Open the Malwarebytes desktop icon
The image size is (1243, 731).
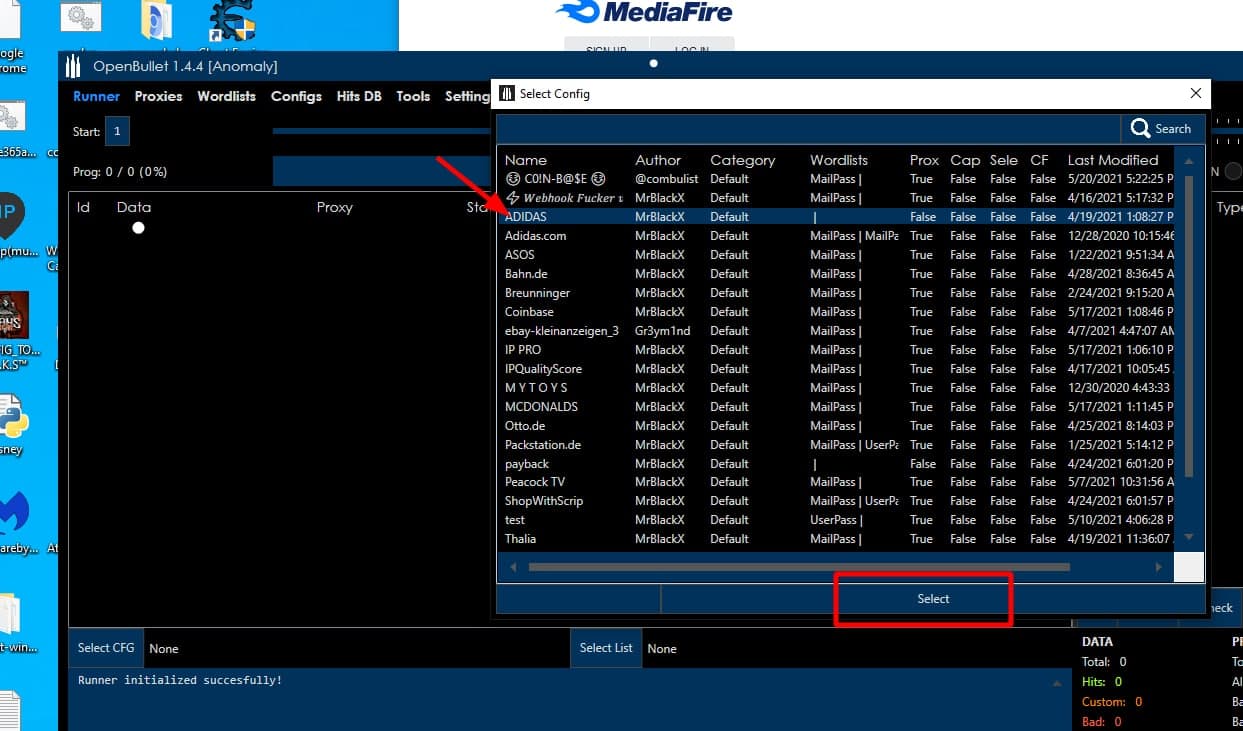click(14, 511)
